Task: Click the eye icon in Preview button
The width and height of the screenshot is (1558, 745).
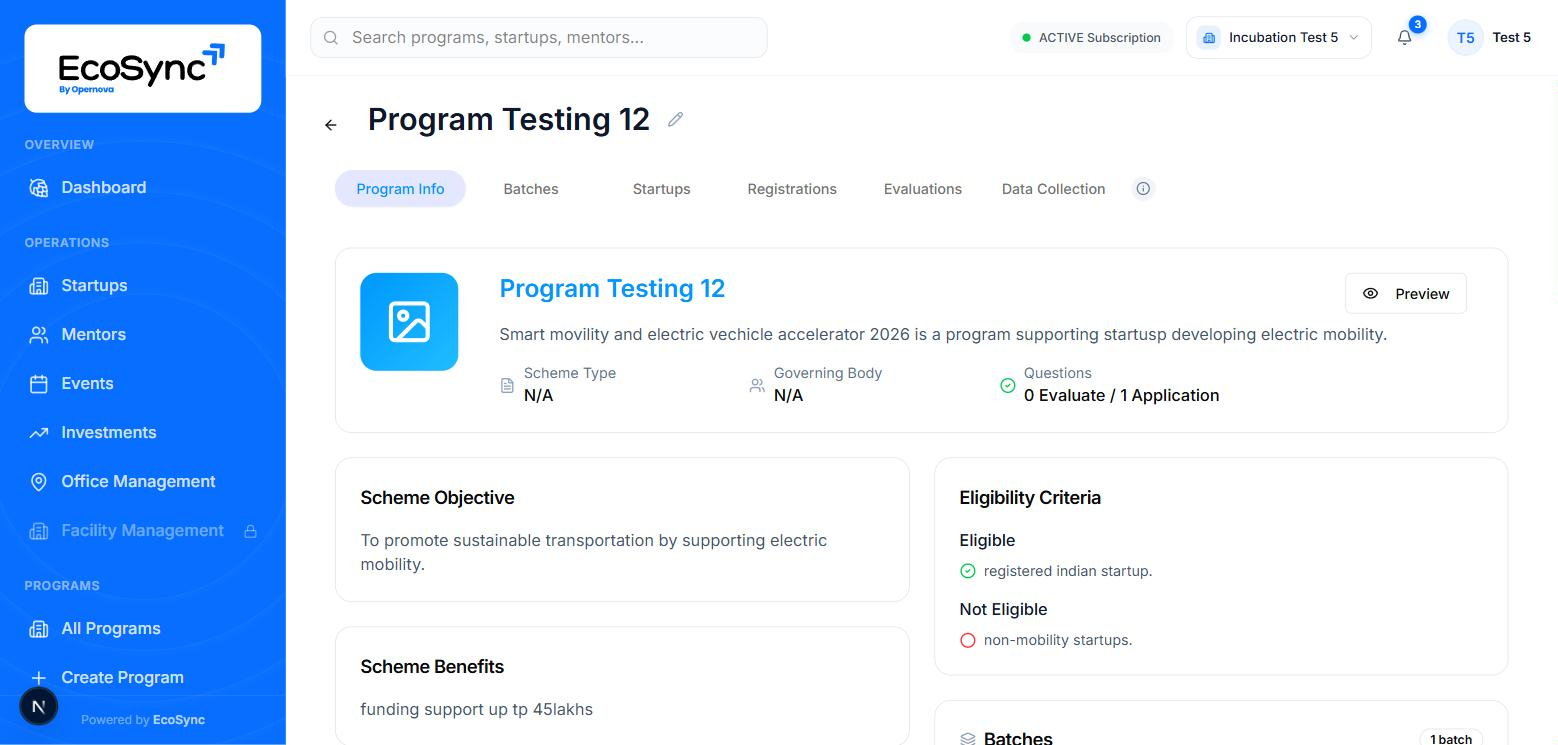Action: 1371,294
